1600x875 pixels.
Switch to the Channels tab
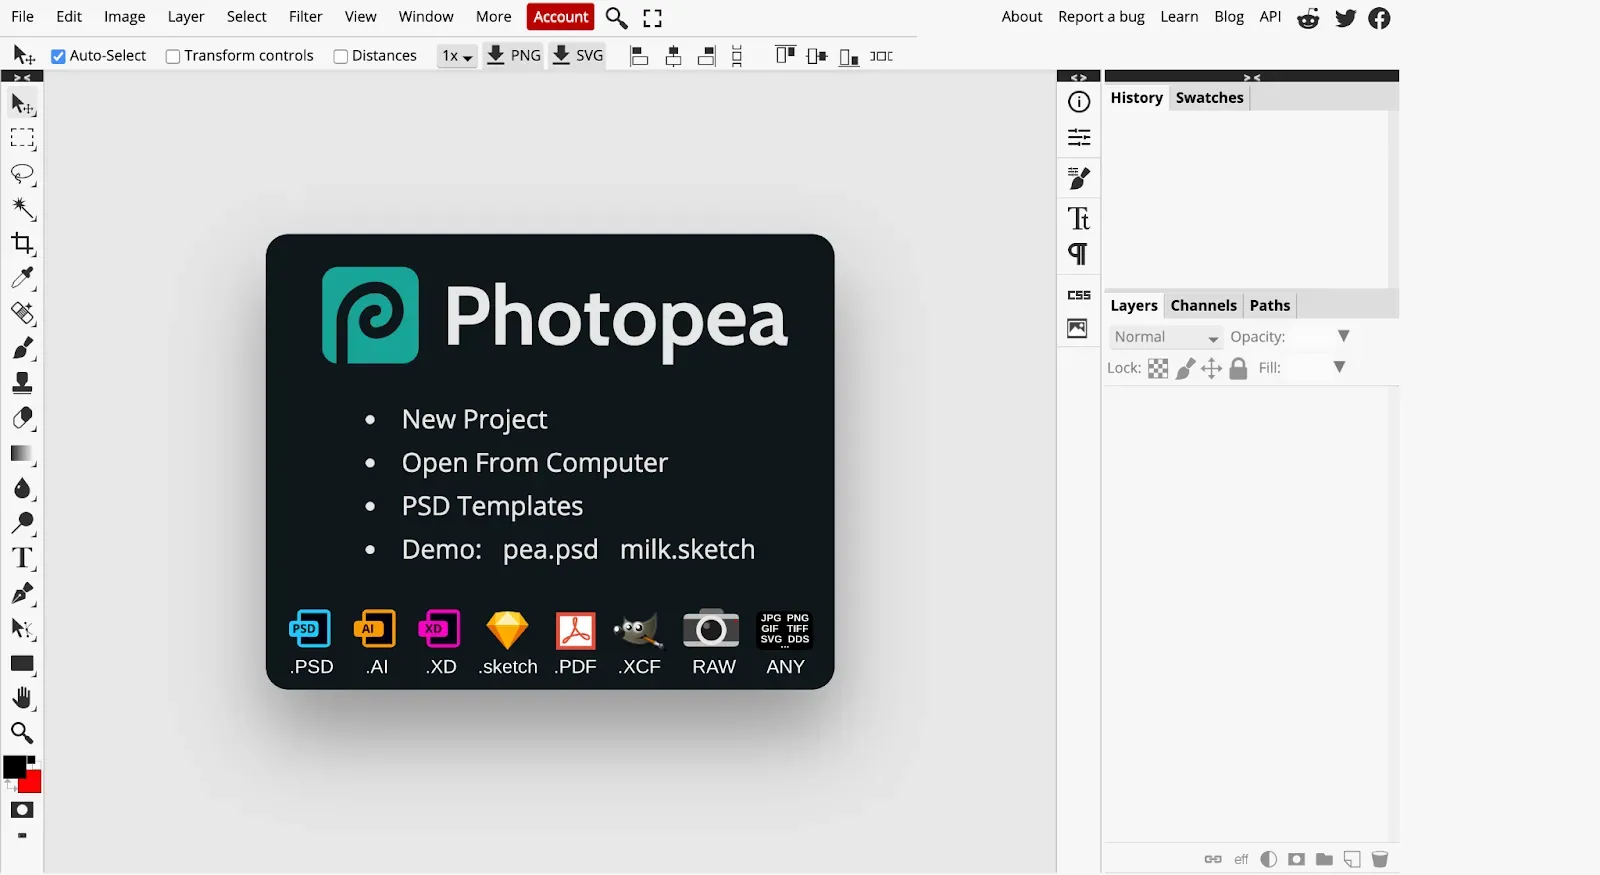pos(1203,306)
